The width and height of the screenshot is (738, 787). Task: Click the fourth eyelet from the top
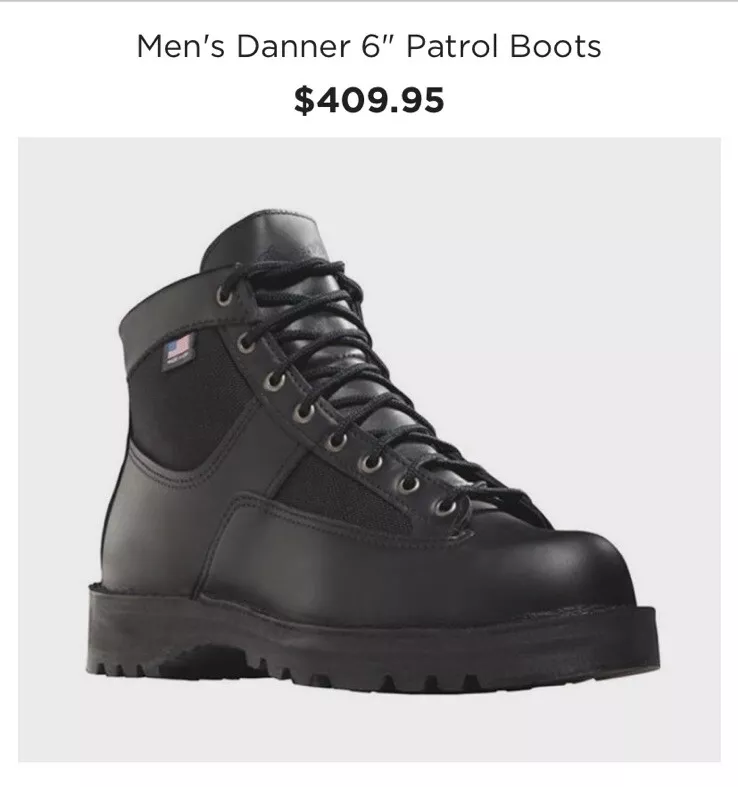pos(303,413)
